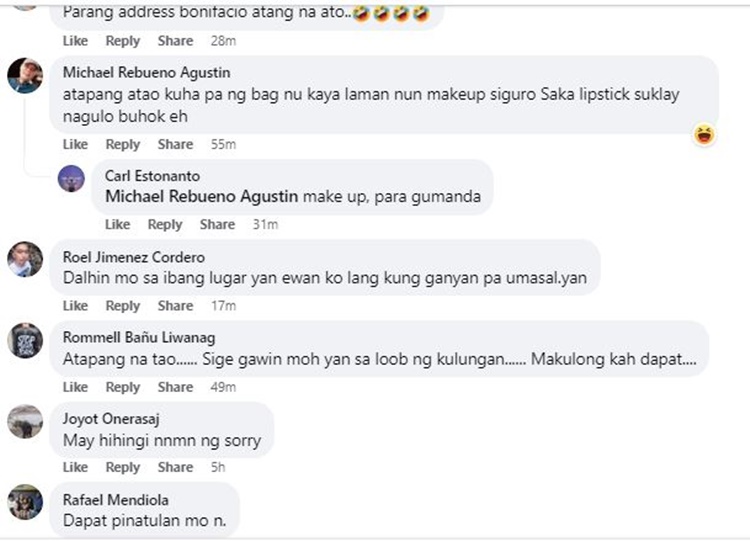Open the 55m timestamp on Michael's comment
750x541 pixels.
pyautogui.click(x=222, y=145)
